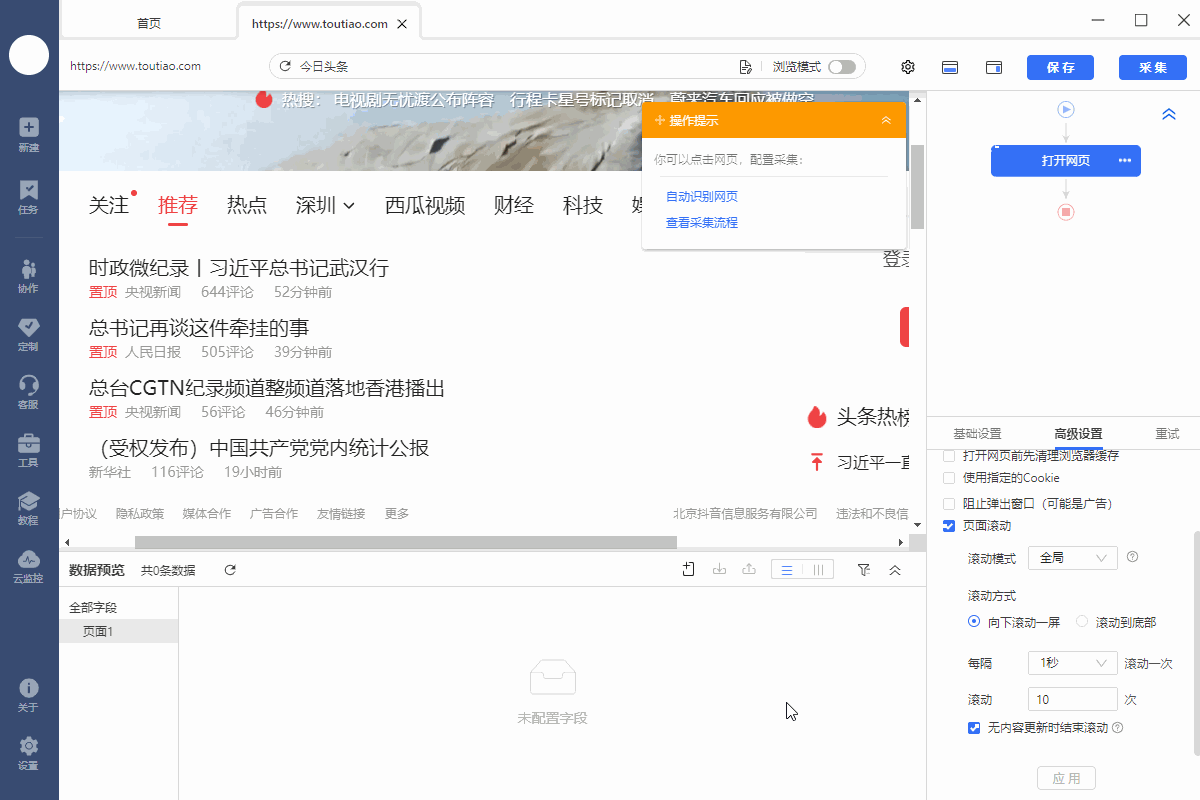Reload the page with the address bar refresh icon
Viewport: 1200px width, 800px height.
(285, 67)
